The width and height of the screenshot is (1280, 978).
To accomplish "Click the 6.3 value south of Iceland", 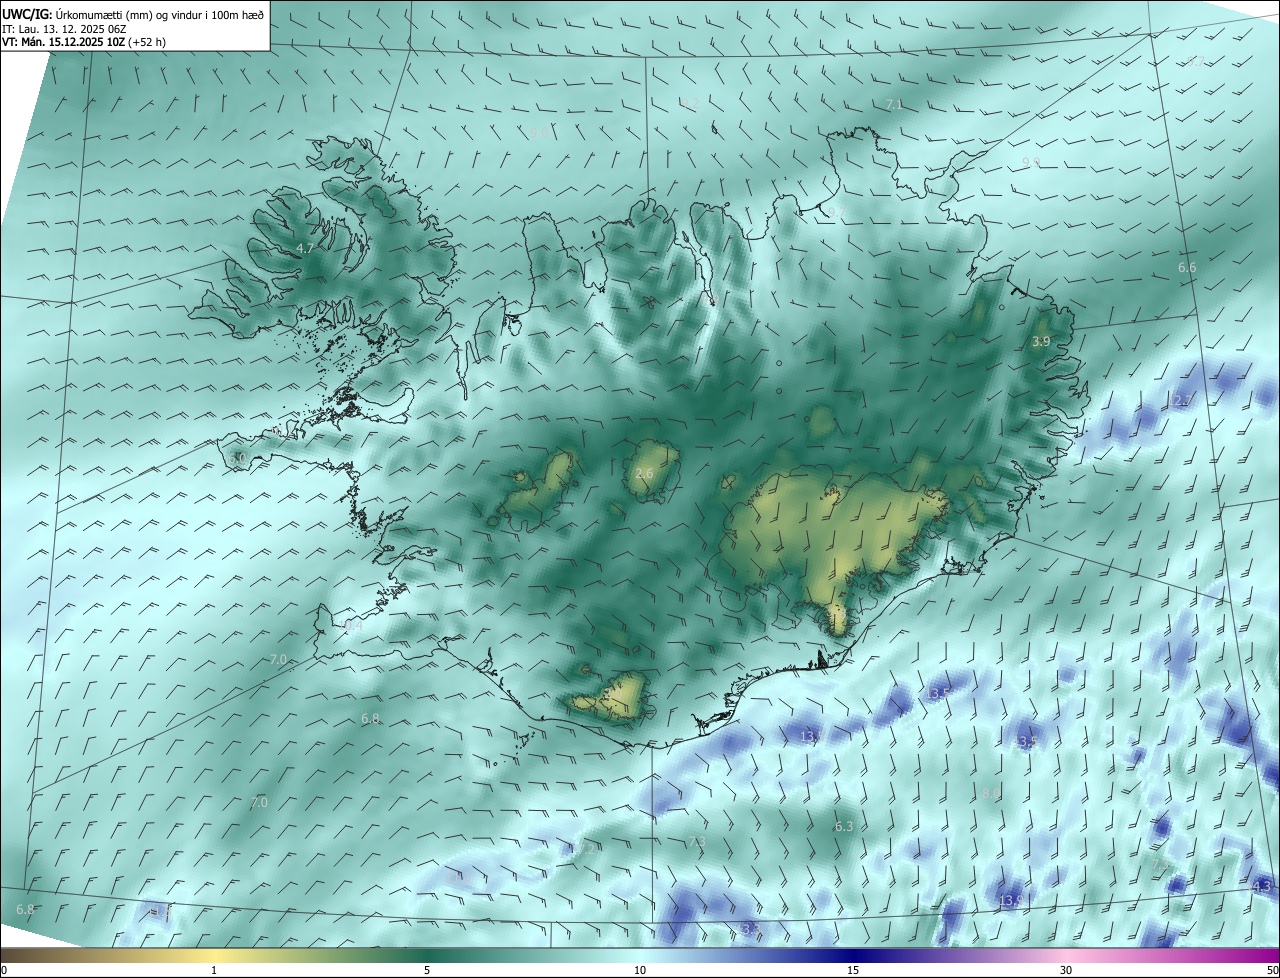I will point(844,826).
